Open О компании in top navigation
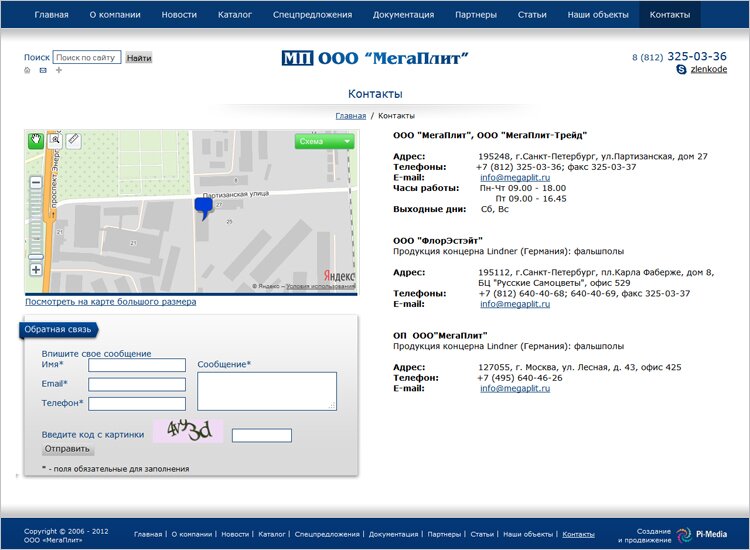The image size is (750, 550). 115,14
